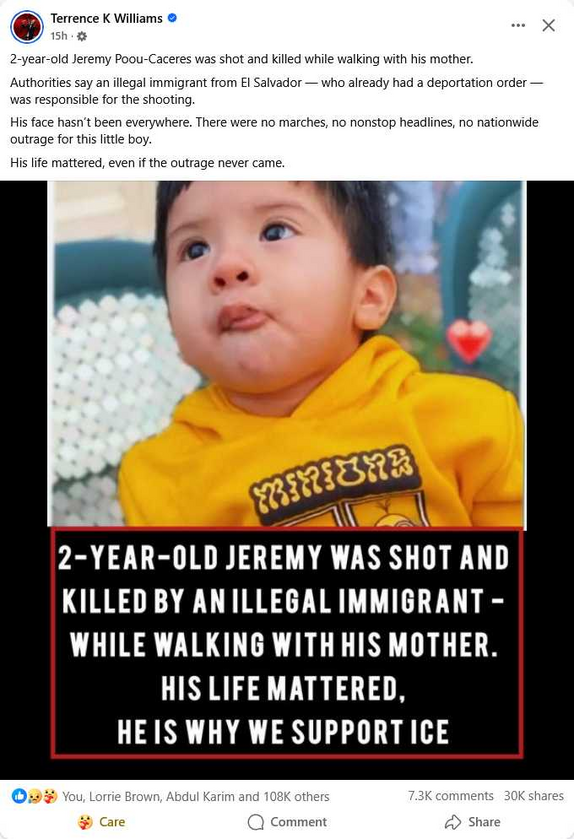Screen dimensions: 574x839
Task: Click the blue Like reaction icon
Action: pos(19,796)
